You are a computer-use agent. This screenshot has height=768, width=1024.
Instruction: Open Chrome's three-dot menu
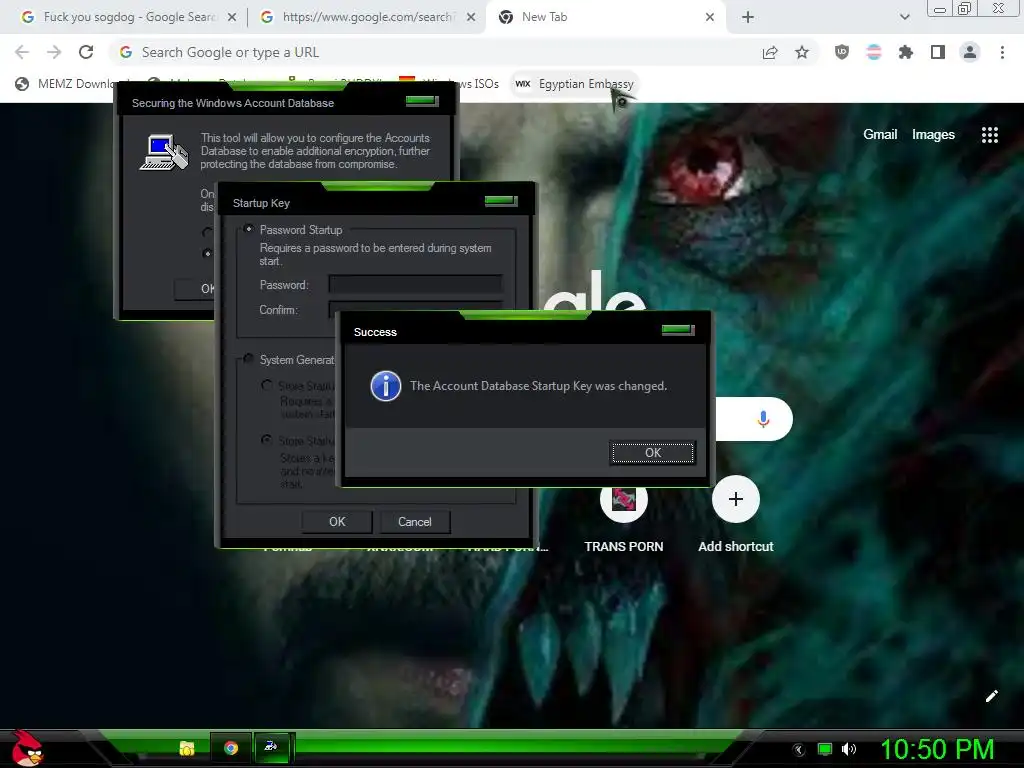[x=1002, y=52]
